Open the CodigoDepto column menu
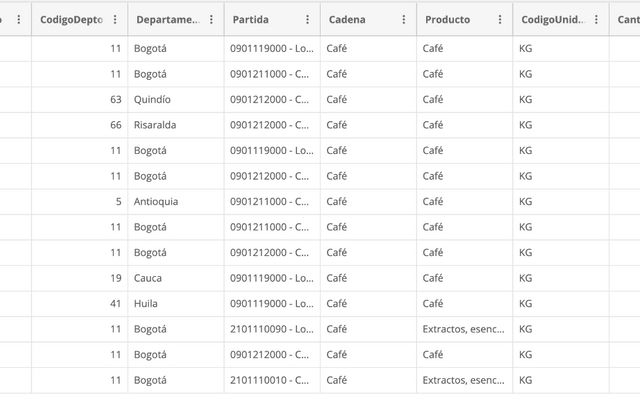This screenshot has height=400, width=640. pos(115,20)
